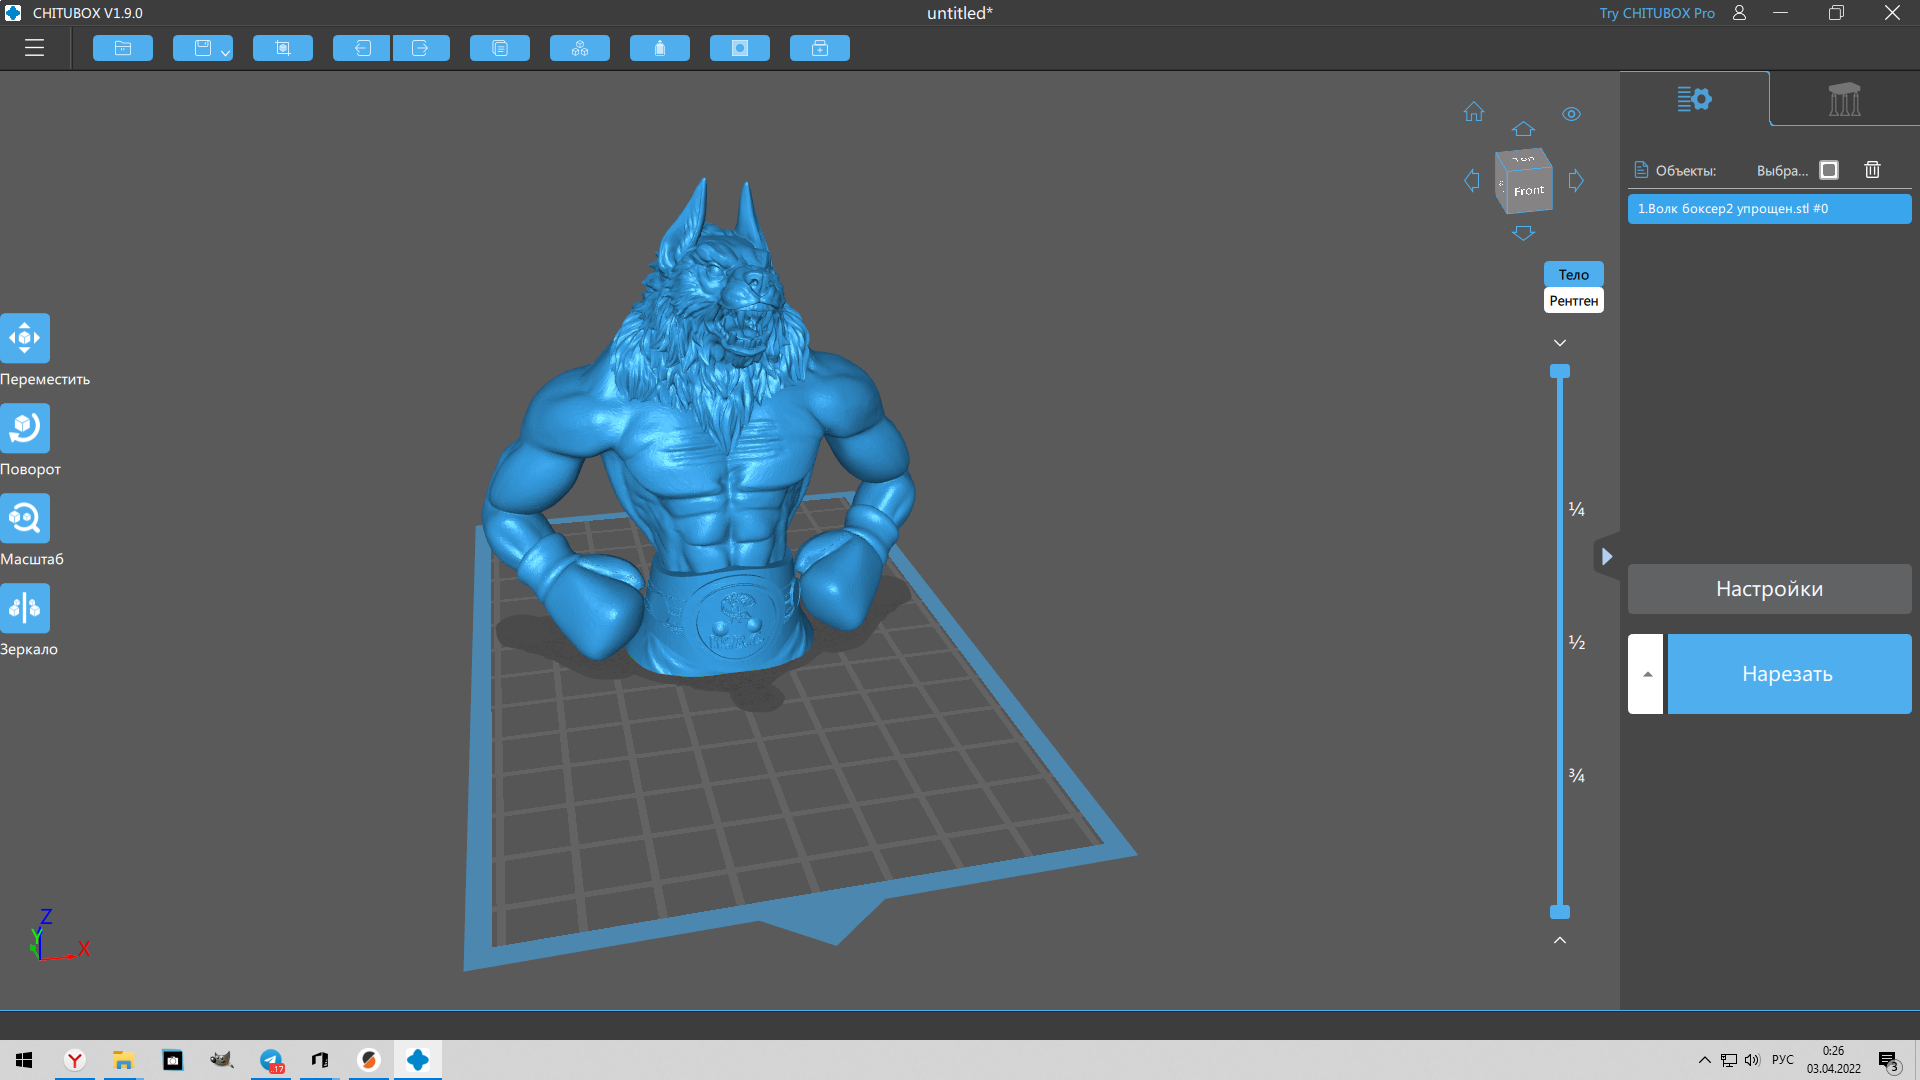
Task: Select the Rotate (Поворот) tool
Action: (x=25, y=428)
